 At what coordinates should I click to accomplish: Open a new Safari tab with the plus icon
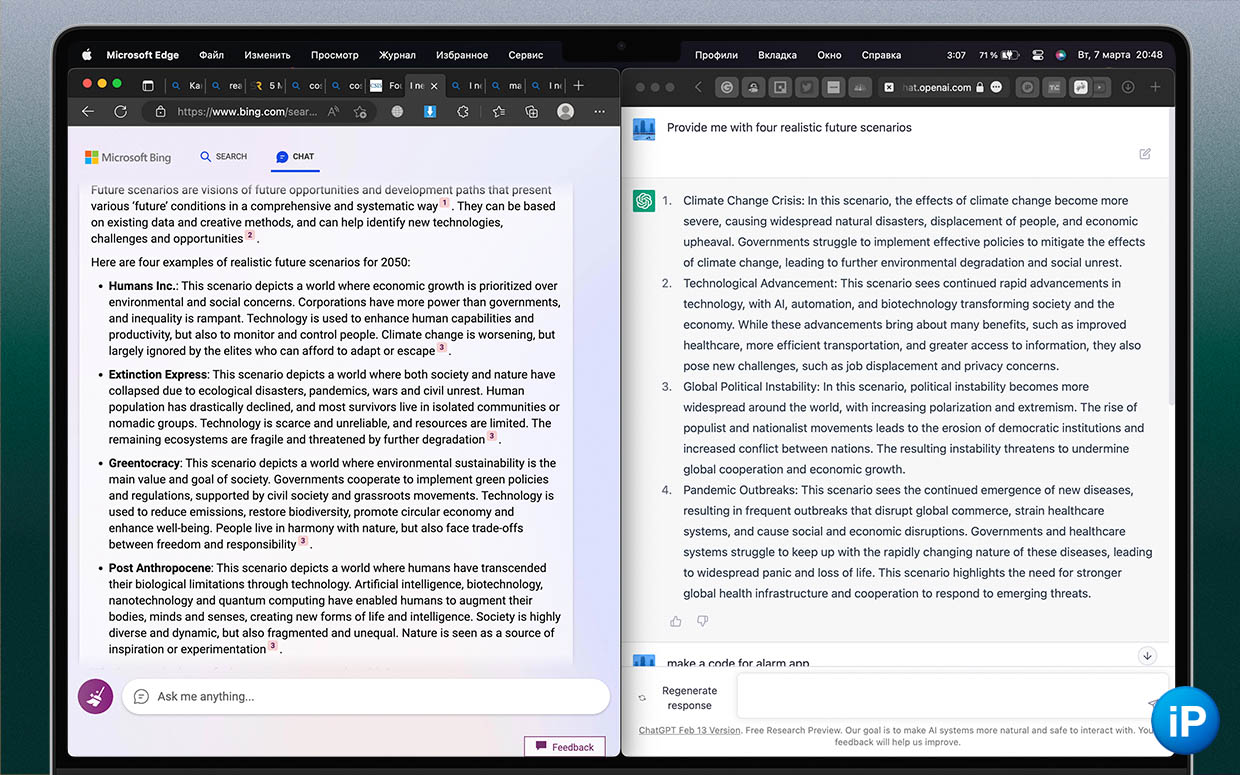click(x=1155, y=87)
